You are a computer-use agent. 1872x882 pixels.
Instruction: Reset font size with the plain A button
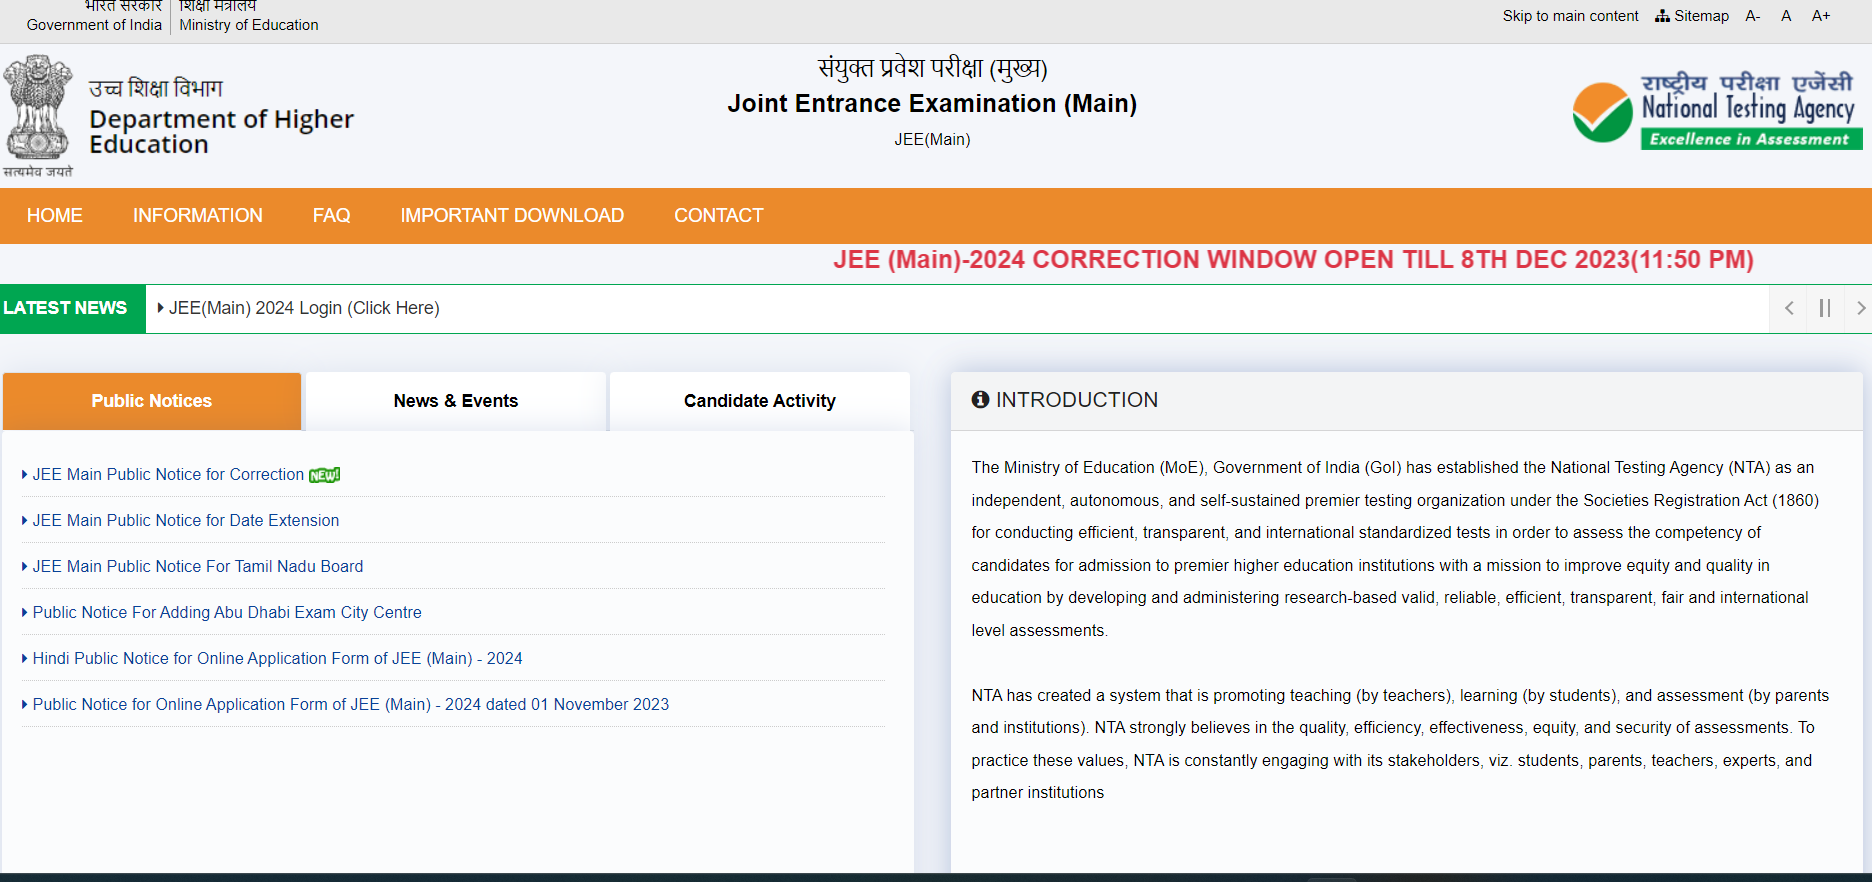click(x=1786, y=16)
